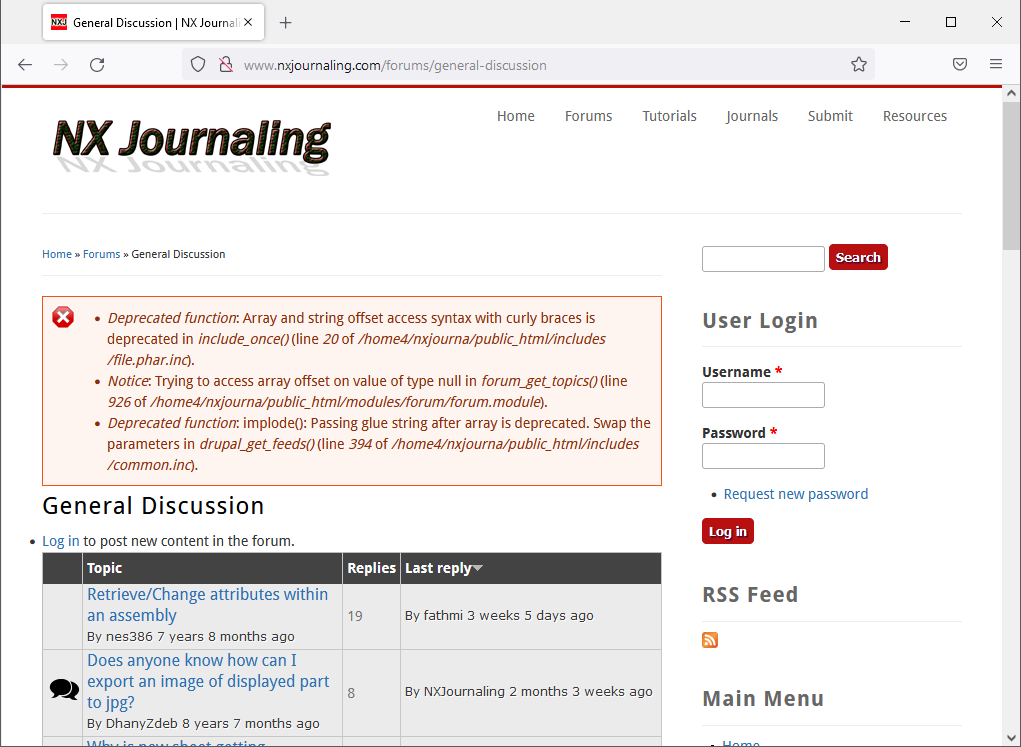Open Retrieve/Change attributes within an assembly topic

coord(208,605)
